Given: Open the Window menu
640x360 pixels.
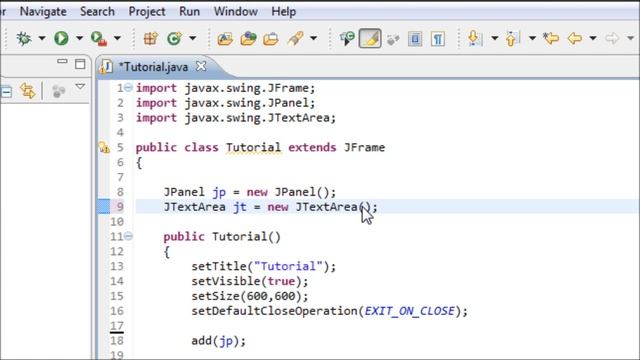Looking at the screenshot, I should point(236,11).
